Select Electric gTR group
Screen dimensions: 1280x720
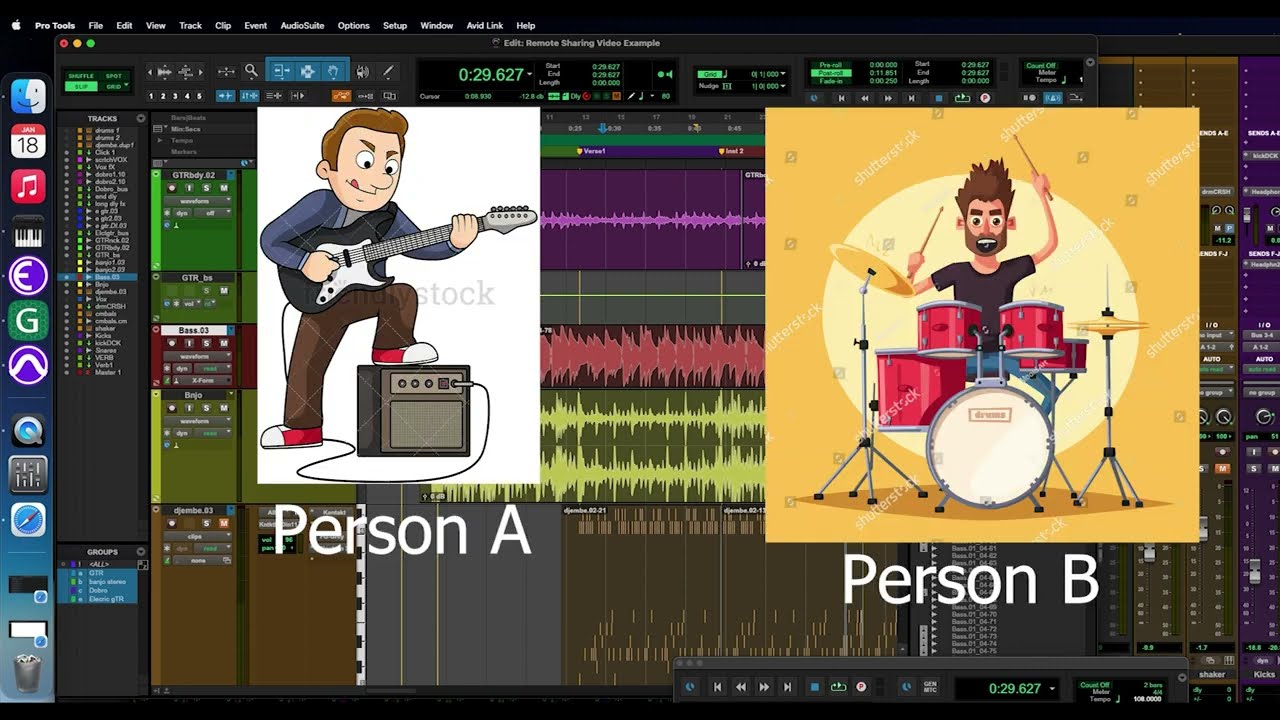[107, 599]
